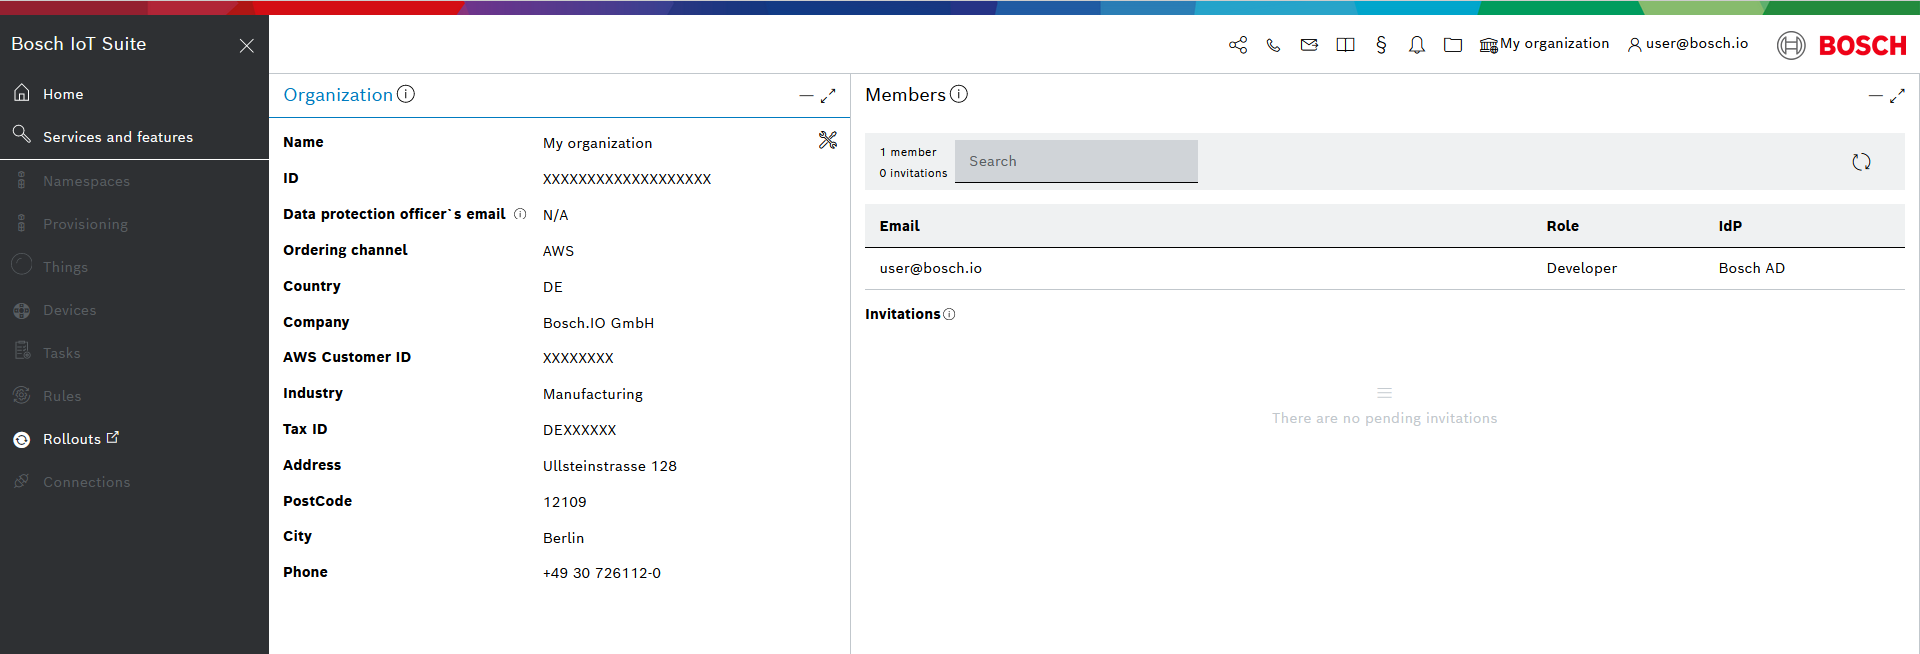Click the Country value DE
1920x654 pixels.
click(x=553, y=287)
